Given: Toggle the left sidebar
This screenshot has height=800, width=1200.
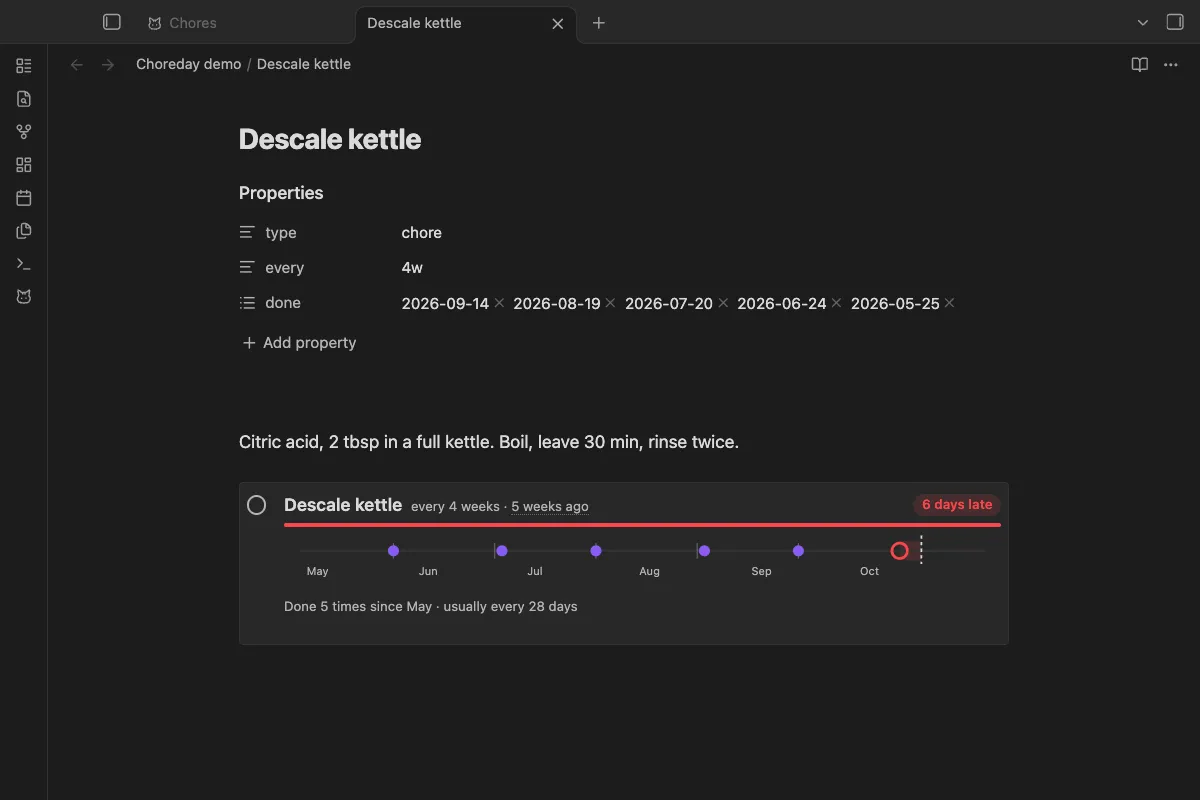Looking at the screenshot, I should pos(112,22).
